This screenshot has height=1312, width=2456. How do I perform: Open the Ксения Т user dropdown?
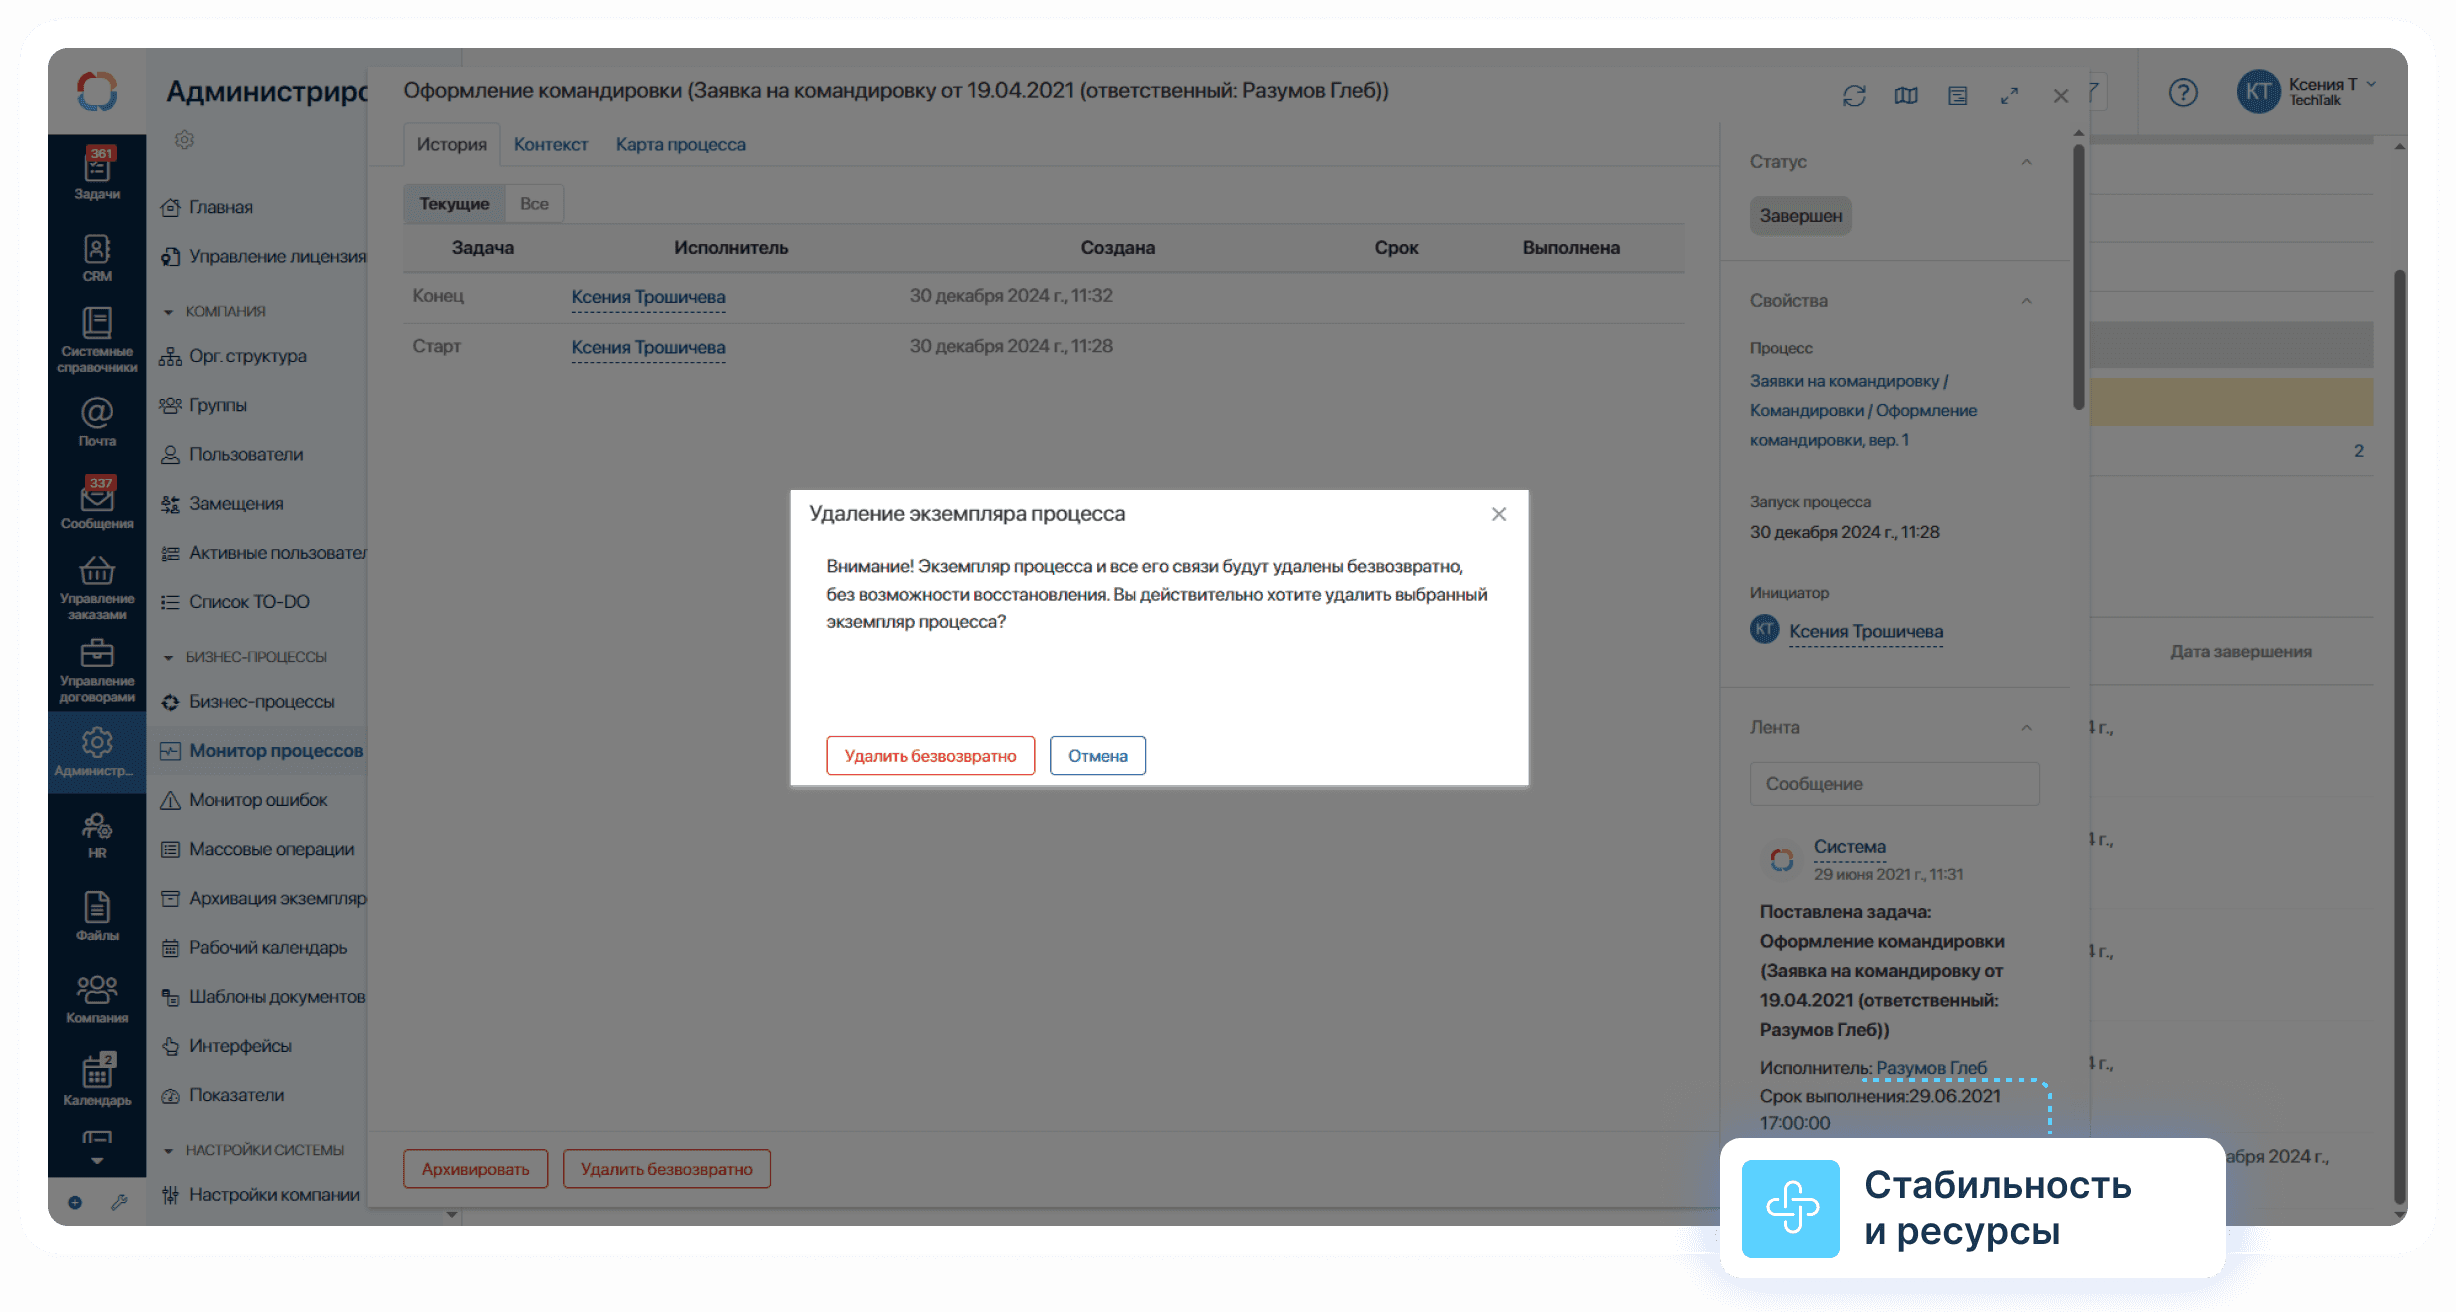[2332, 92]
